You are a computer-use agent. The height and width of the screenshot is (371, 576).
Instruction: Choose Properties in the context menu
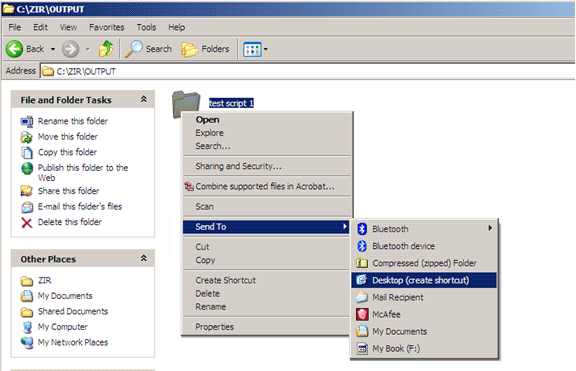tap(266, 327)
